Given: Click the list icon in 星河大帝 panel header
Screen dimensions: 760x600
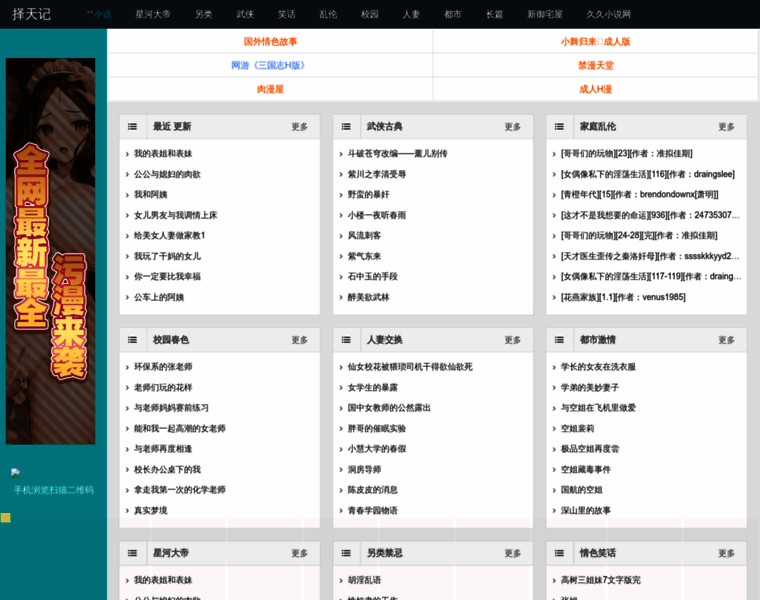Looking at the screenshot, I should point(133,553).
